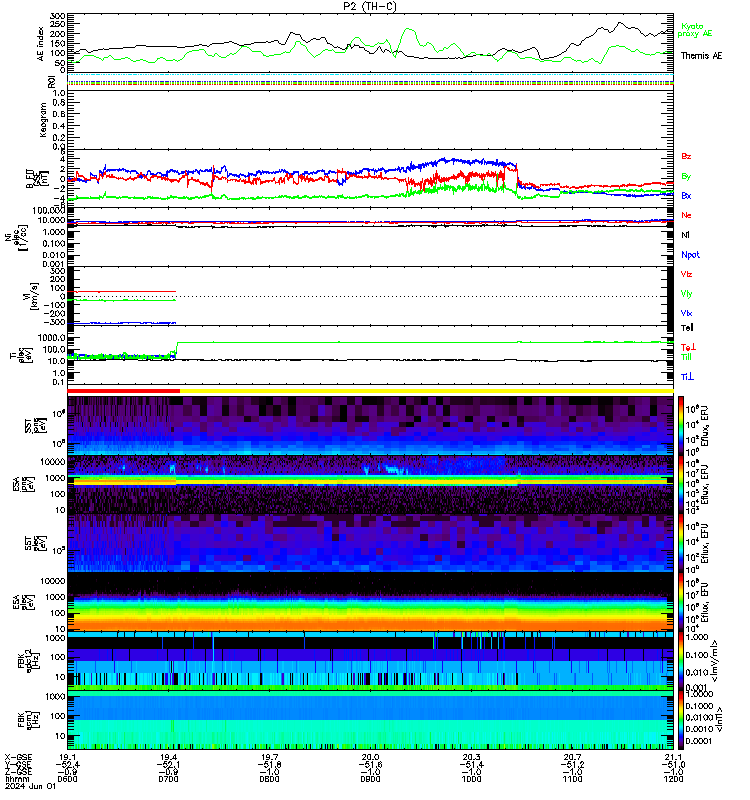Image resolution: width=750 pixels, height=800 pixels.
Task: Click the "0900" time tick label
Action: tap(370, 779)
